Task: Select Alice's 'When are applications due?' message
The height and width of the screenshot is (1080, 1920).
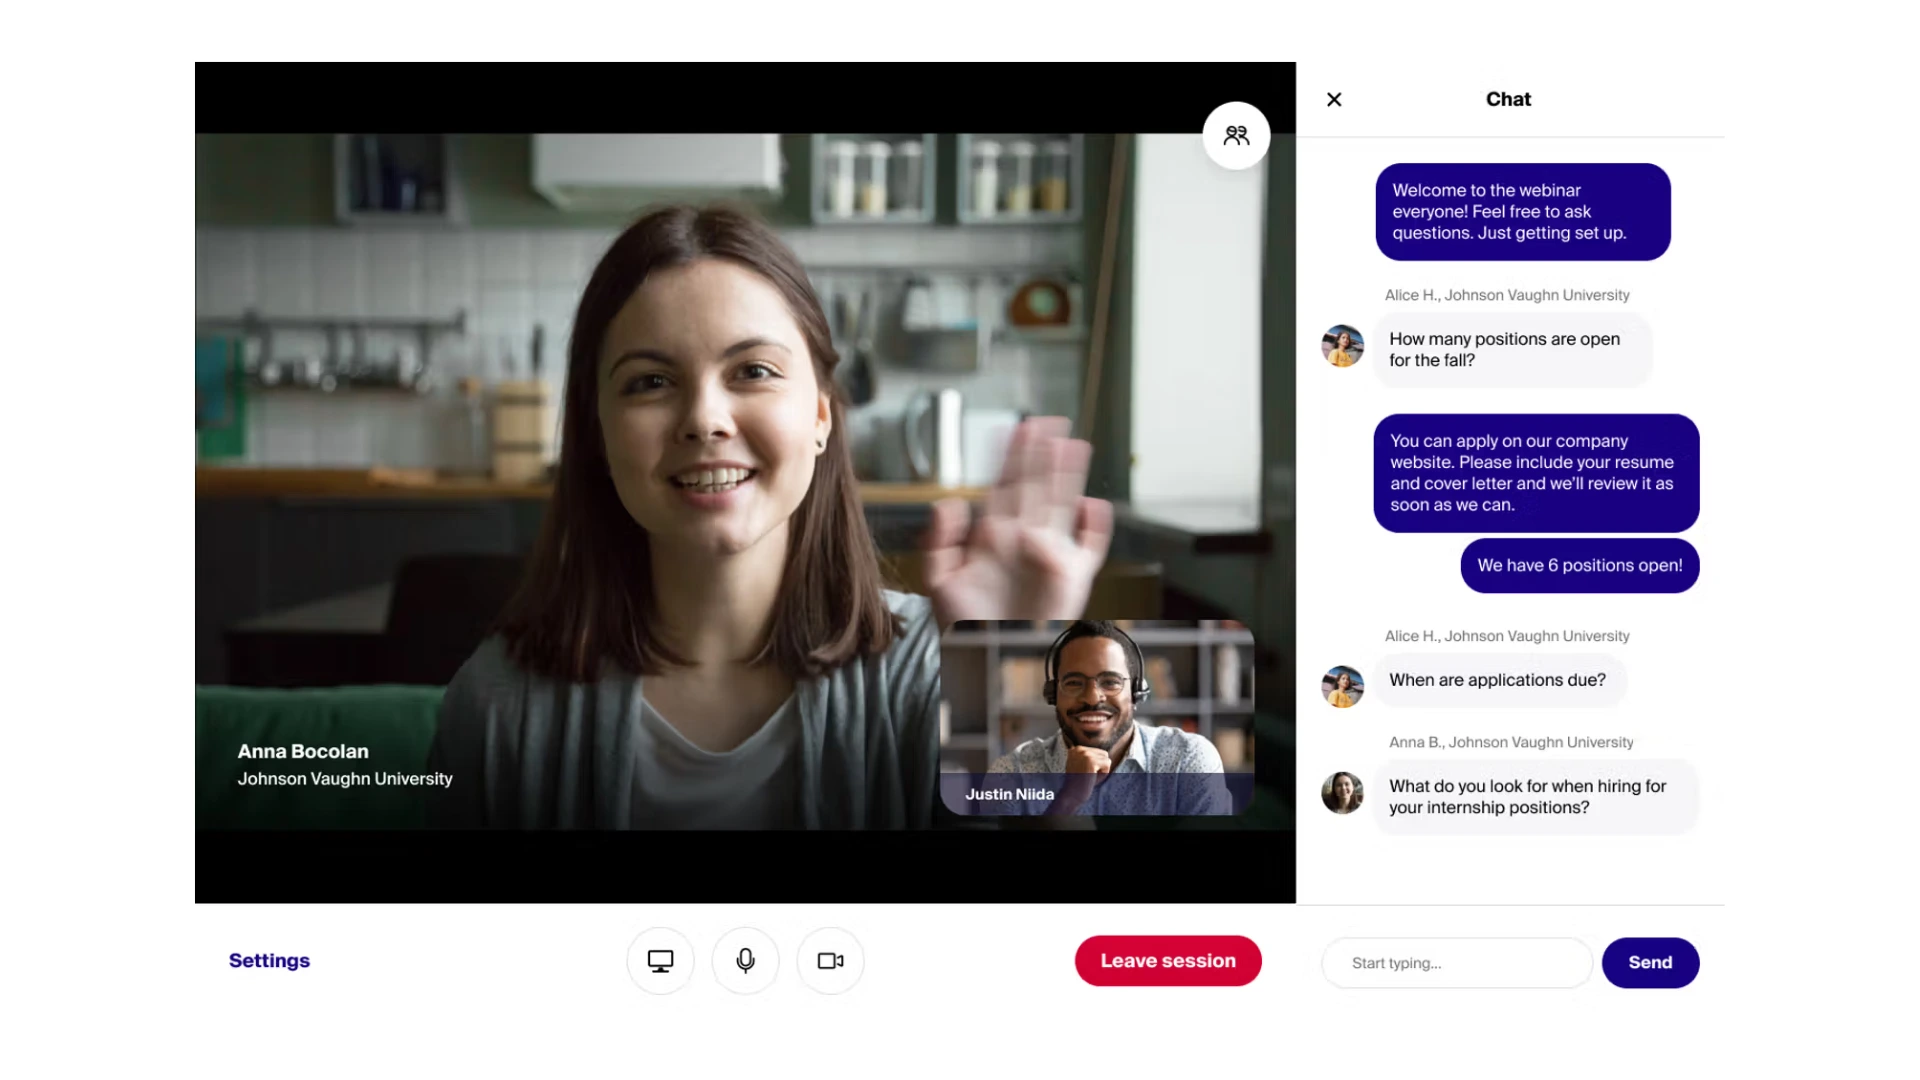Action: [x=1498, y=680]
